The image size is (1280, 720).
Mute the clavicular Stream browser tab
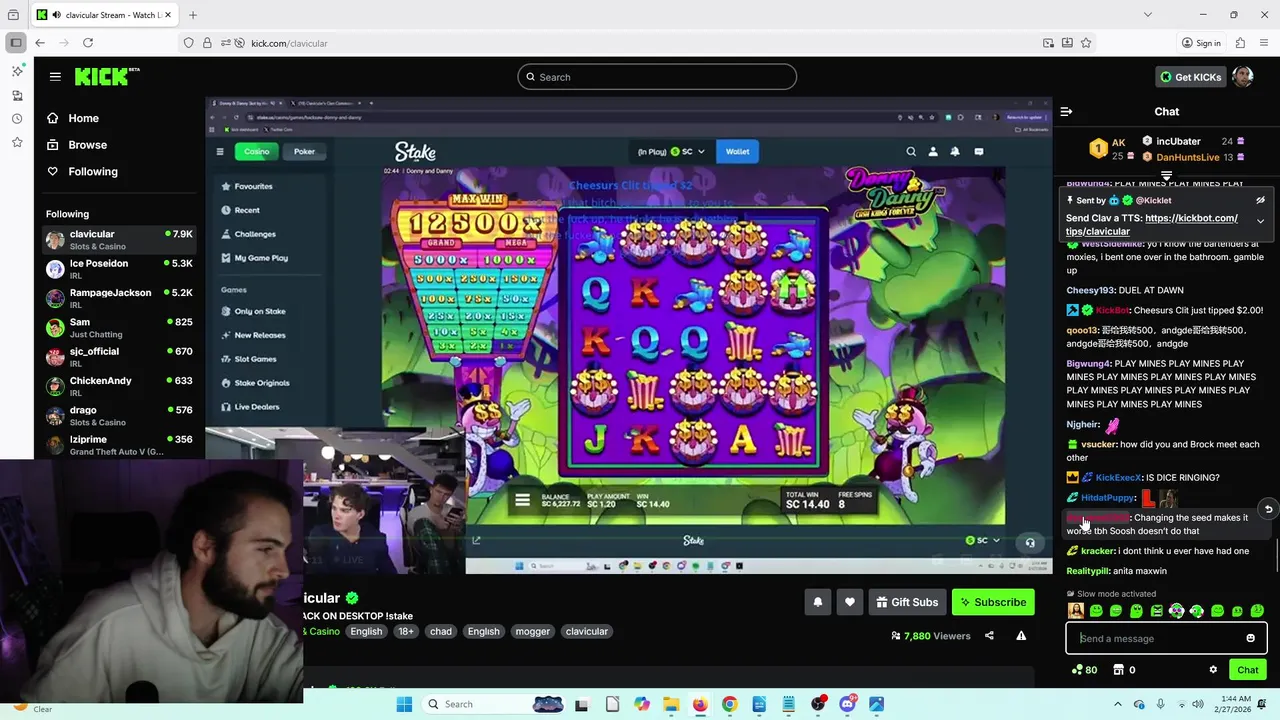click(x=55, y=15)
